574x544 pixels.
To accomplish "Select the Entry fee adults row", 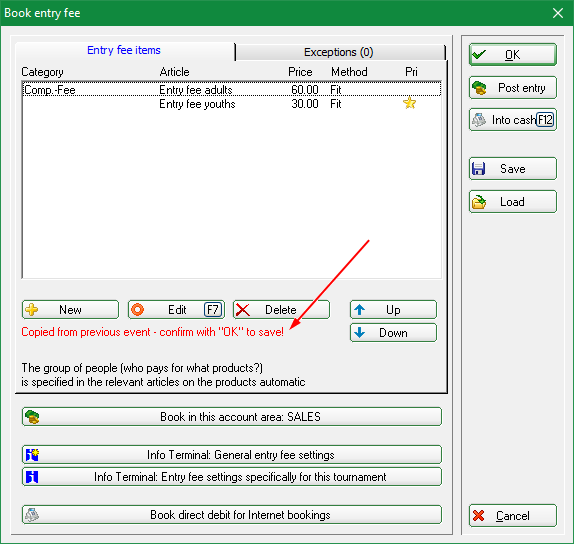I will [232, 90].
